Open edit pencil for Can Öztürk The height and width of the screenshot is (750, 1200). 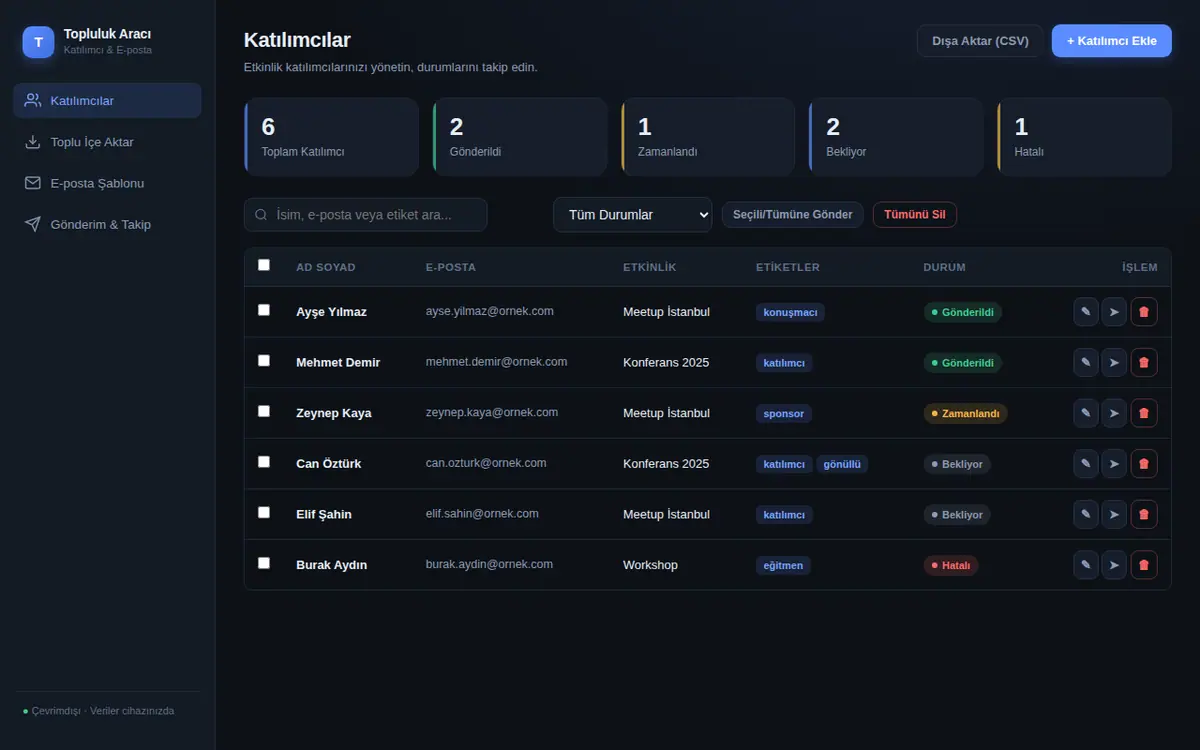tap(1086, 463)
